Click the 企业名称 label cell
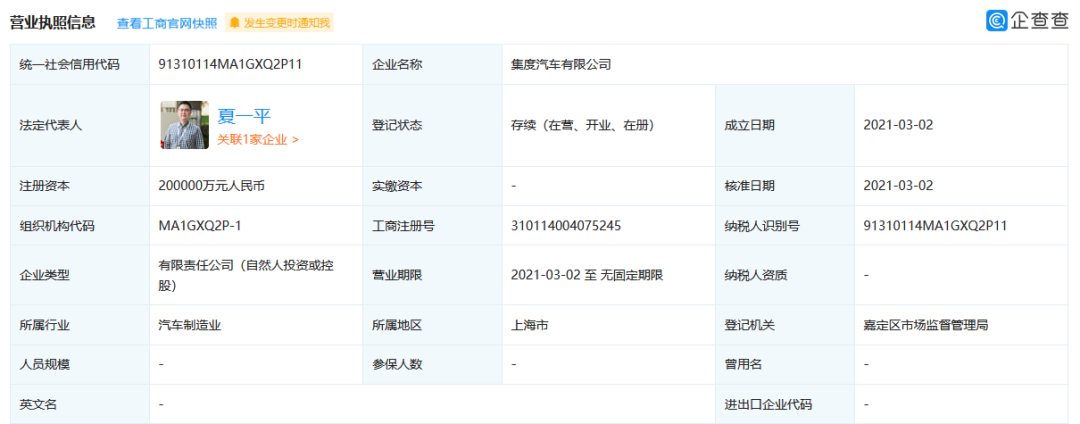Image resolution: width=1080 pixels, height=424 pixels. pos(432,65)
